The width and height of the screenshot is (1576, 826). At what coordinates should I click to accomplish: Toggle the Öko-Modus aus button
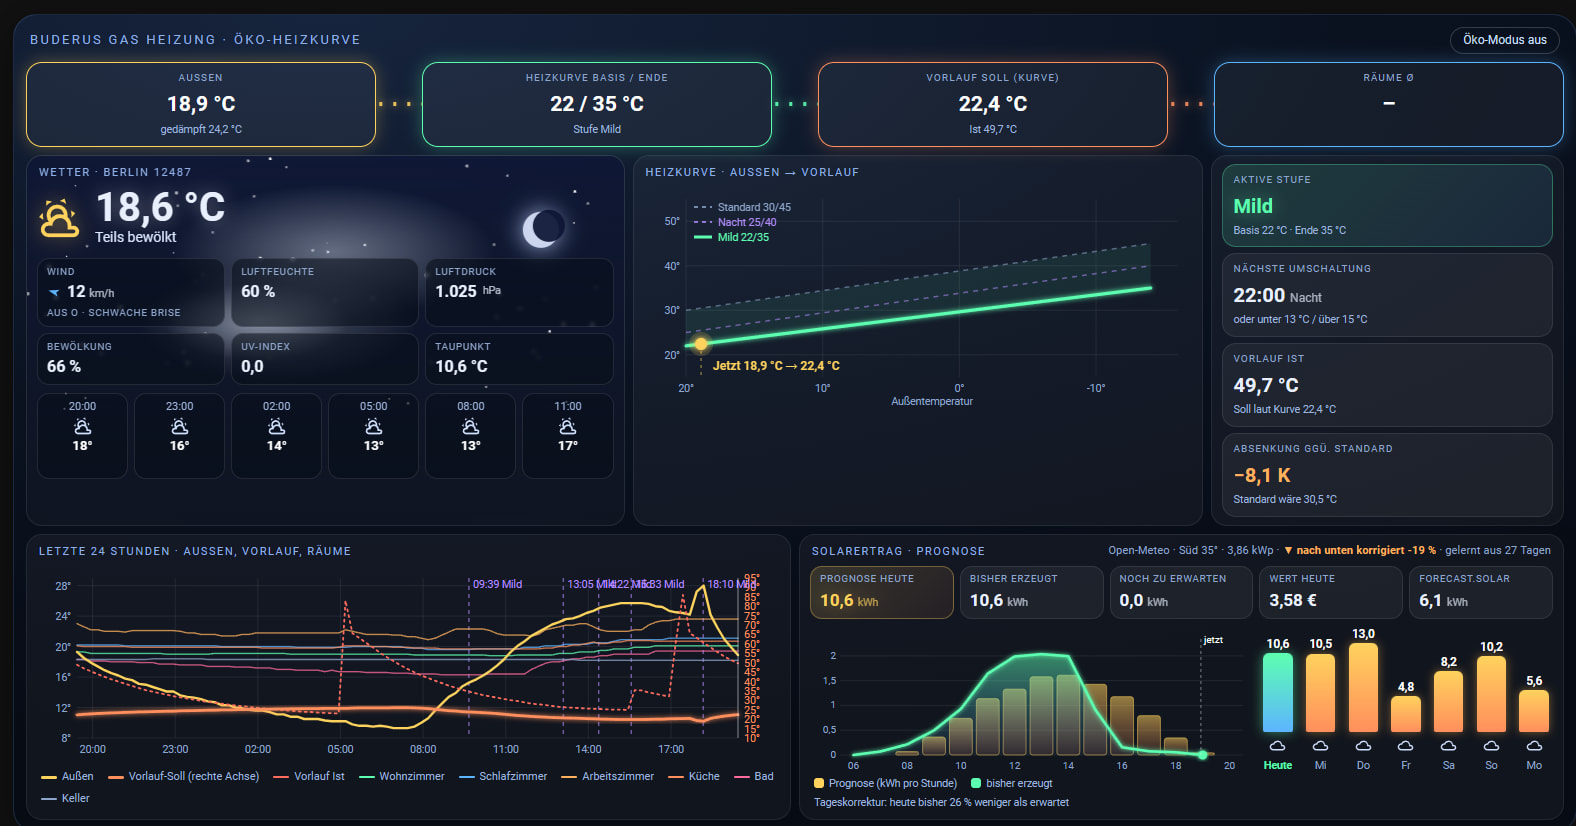click(1504, 40)
